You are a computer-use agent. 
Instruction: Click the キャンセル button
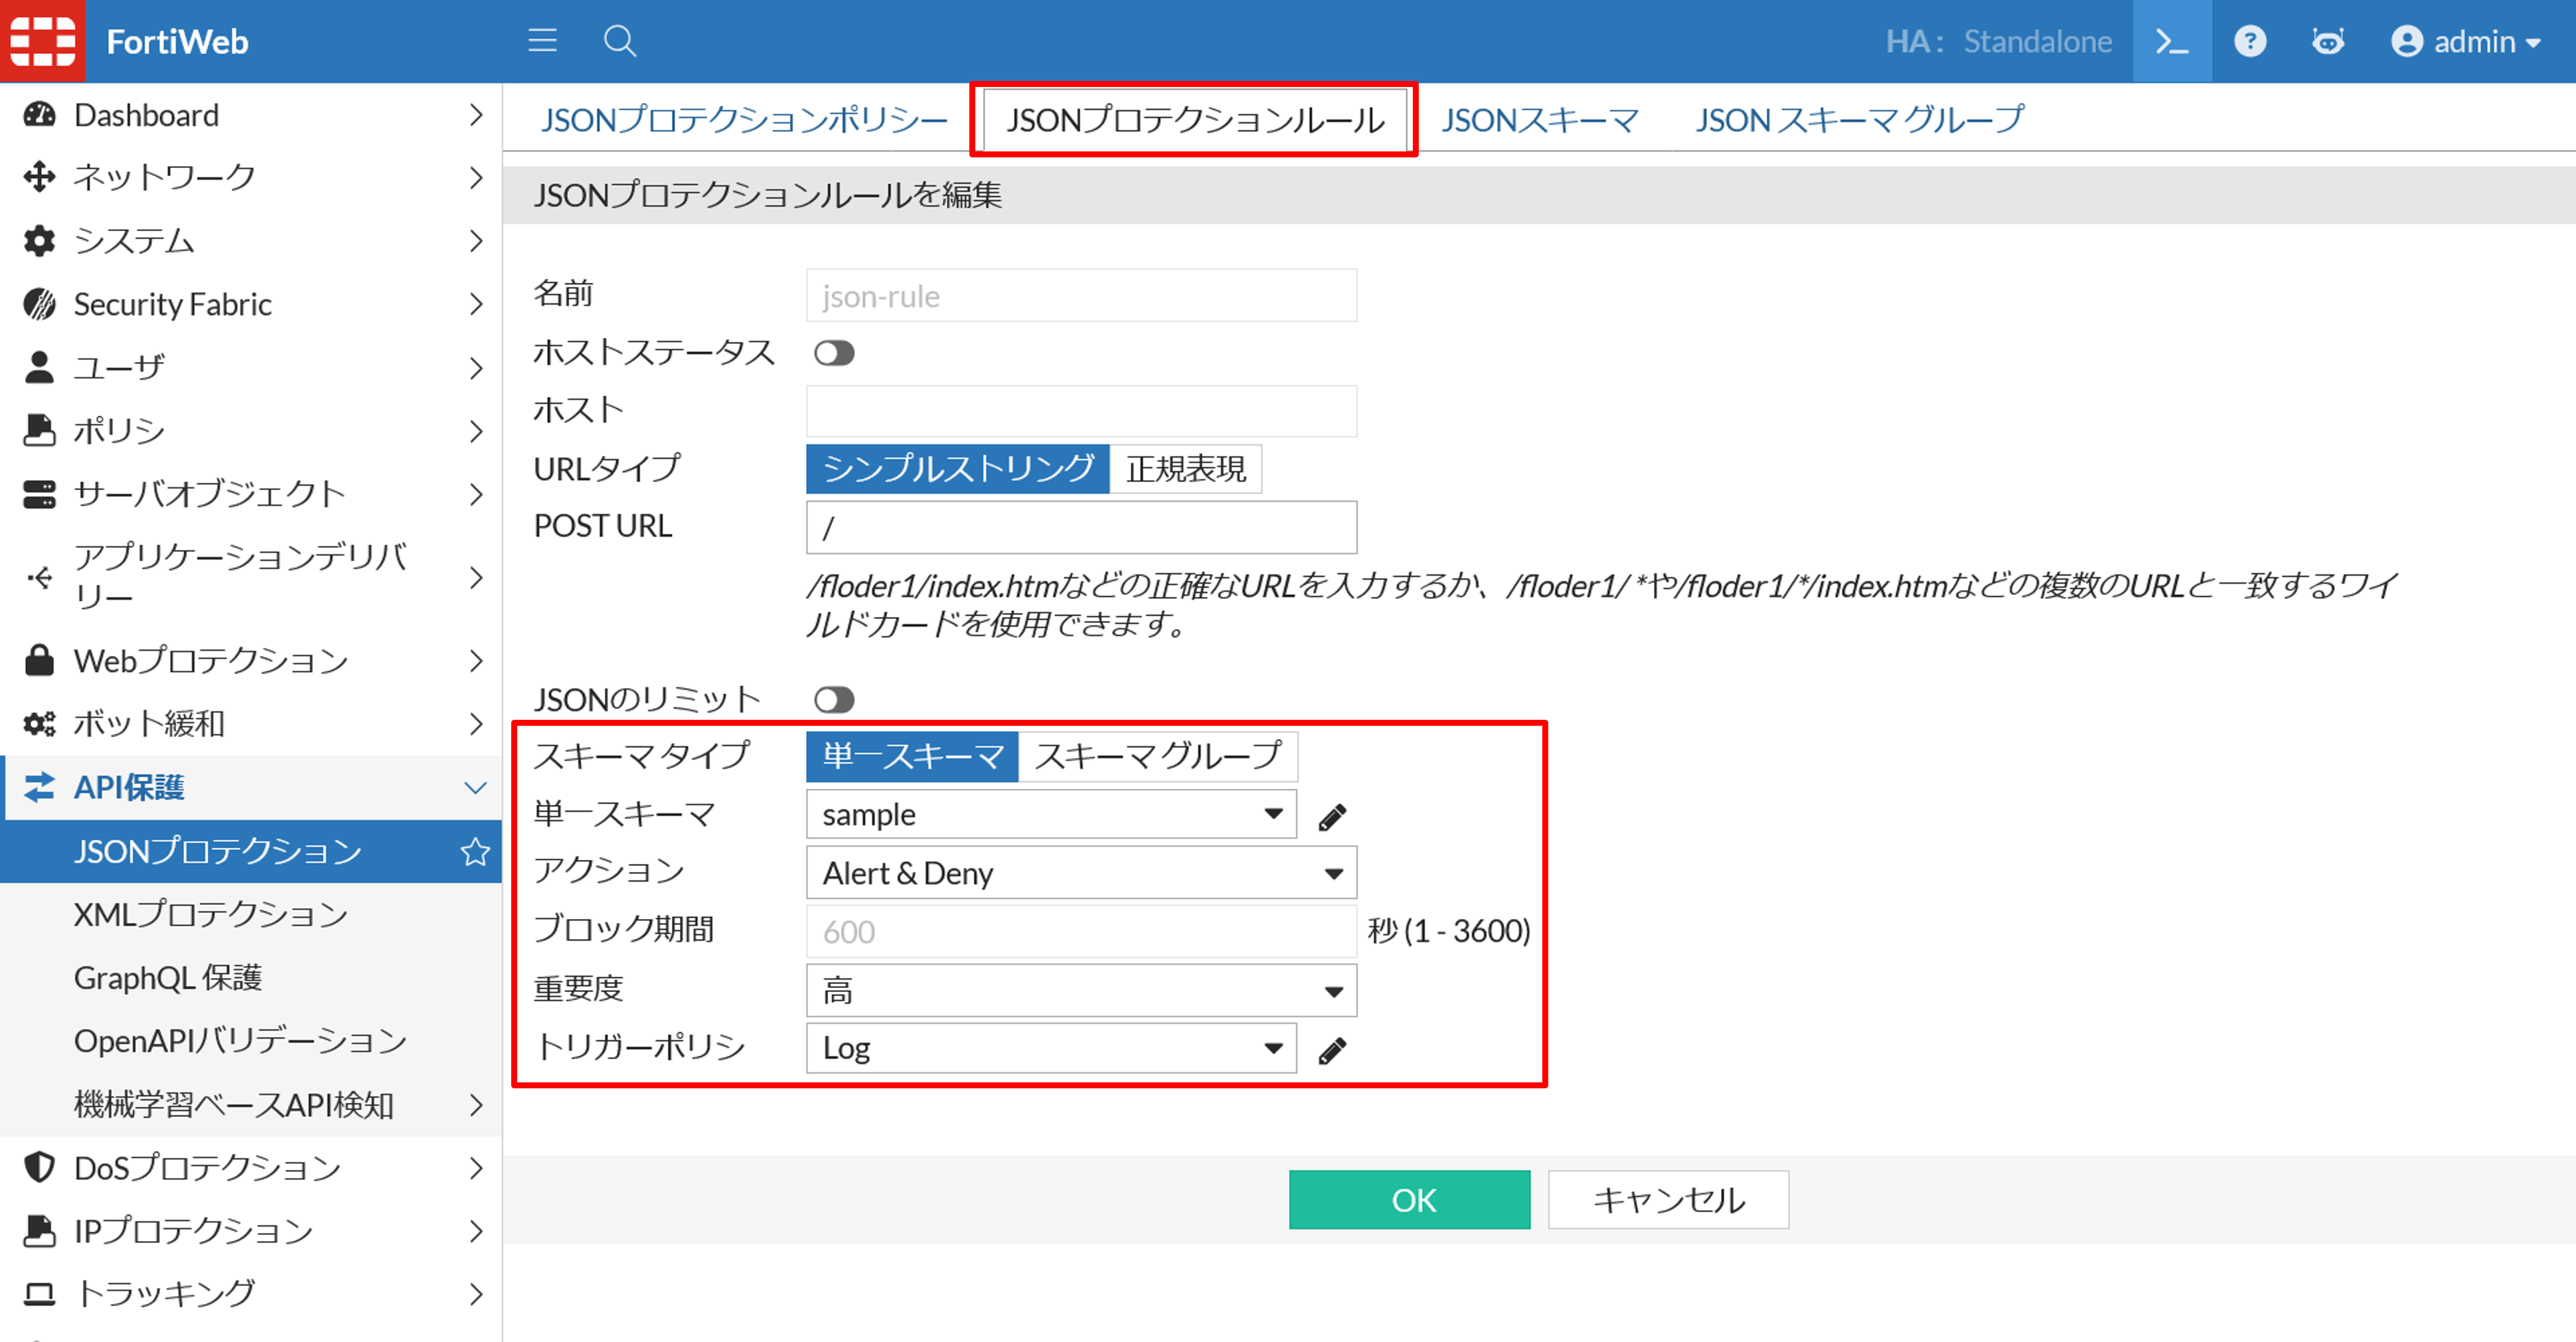tap(1667, 1199)
